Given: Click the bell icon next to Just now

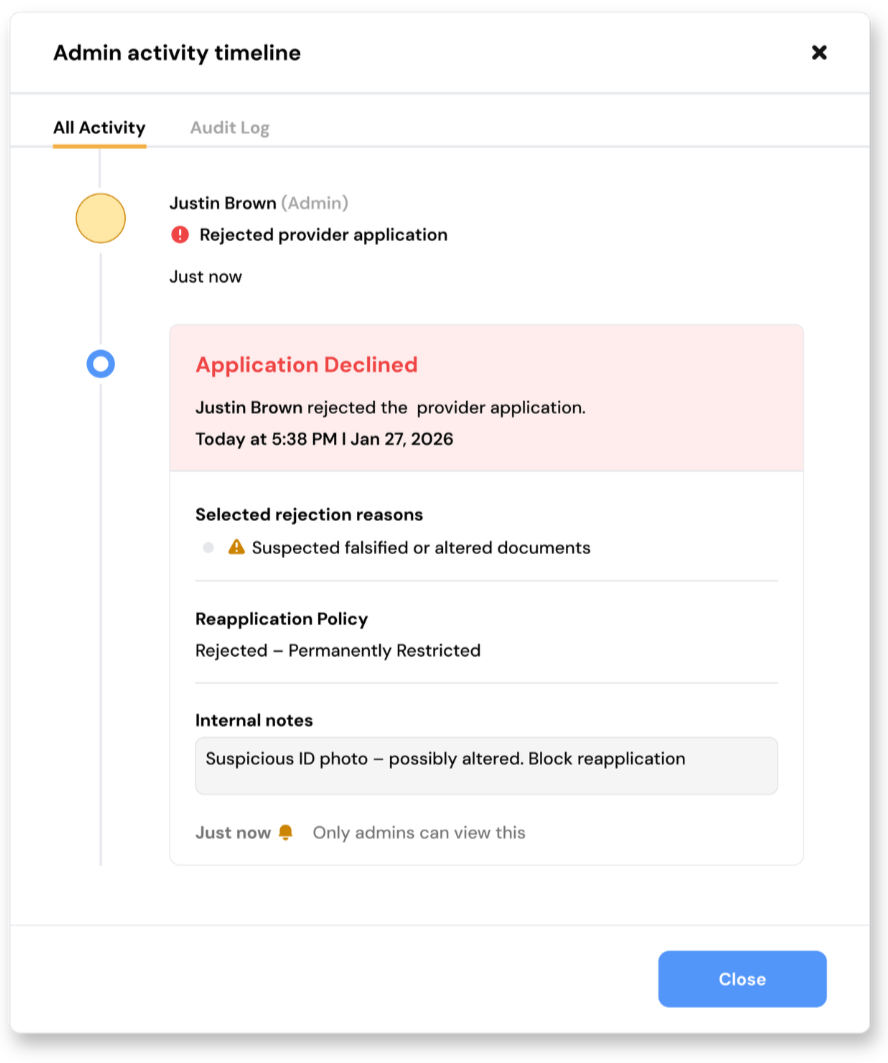Looking at the screenshot, I should point(285,833).
